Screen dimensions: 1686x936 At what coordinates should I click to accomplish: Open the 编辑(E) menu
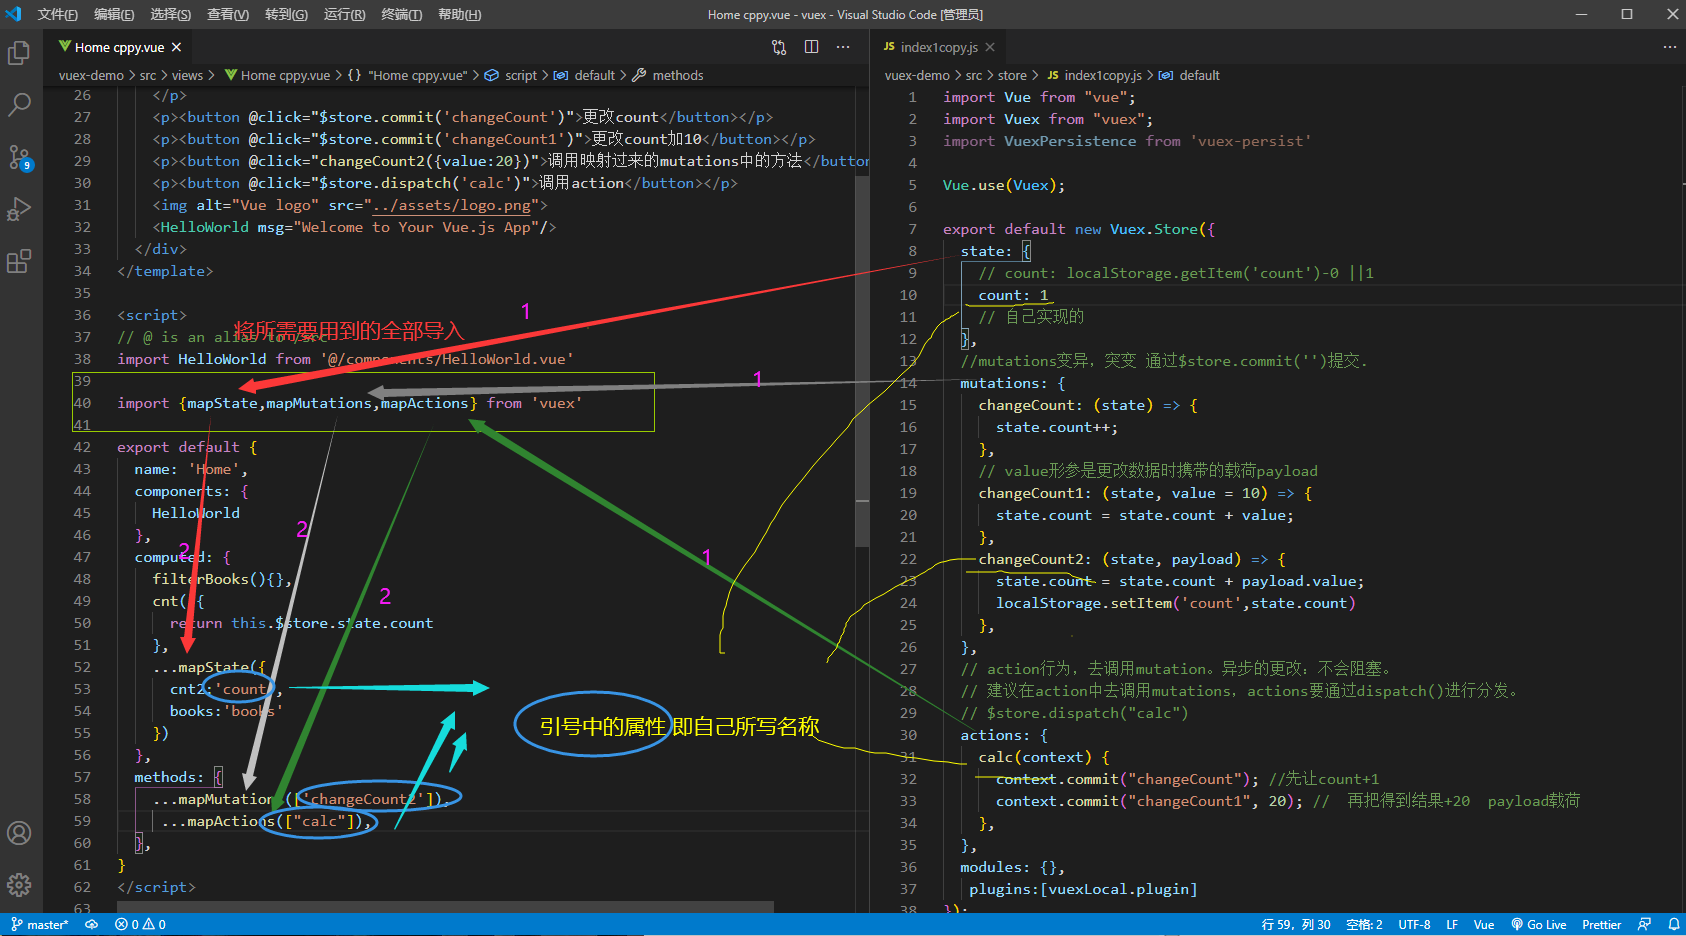(114, 14)
